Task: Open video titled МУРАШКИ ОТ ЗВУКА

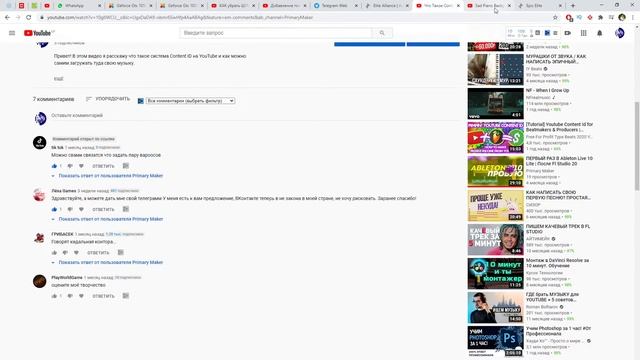Action: click(556, 59)
